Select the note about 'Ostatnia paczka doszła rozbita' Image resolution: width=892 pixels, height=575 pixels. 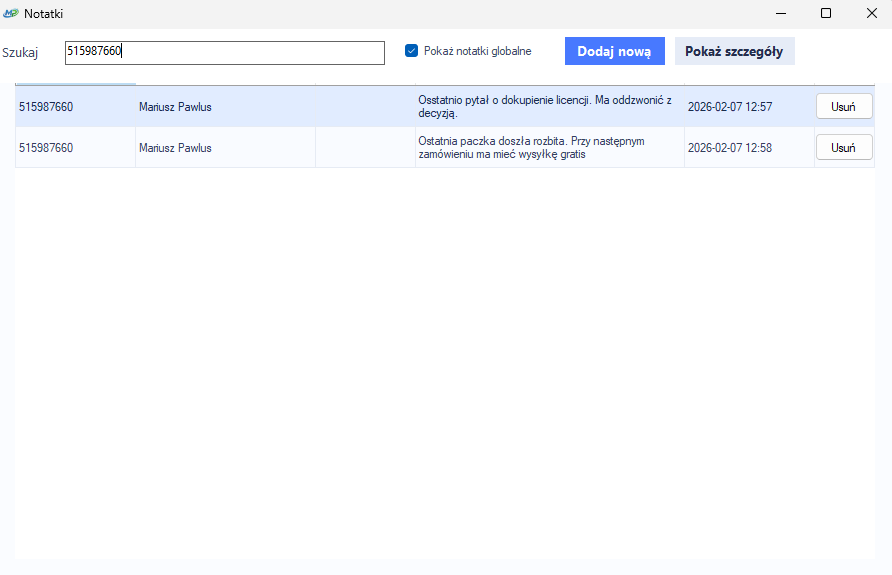(545, 148)
